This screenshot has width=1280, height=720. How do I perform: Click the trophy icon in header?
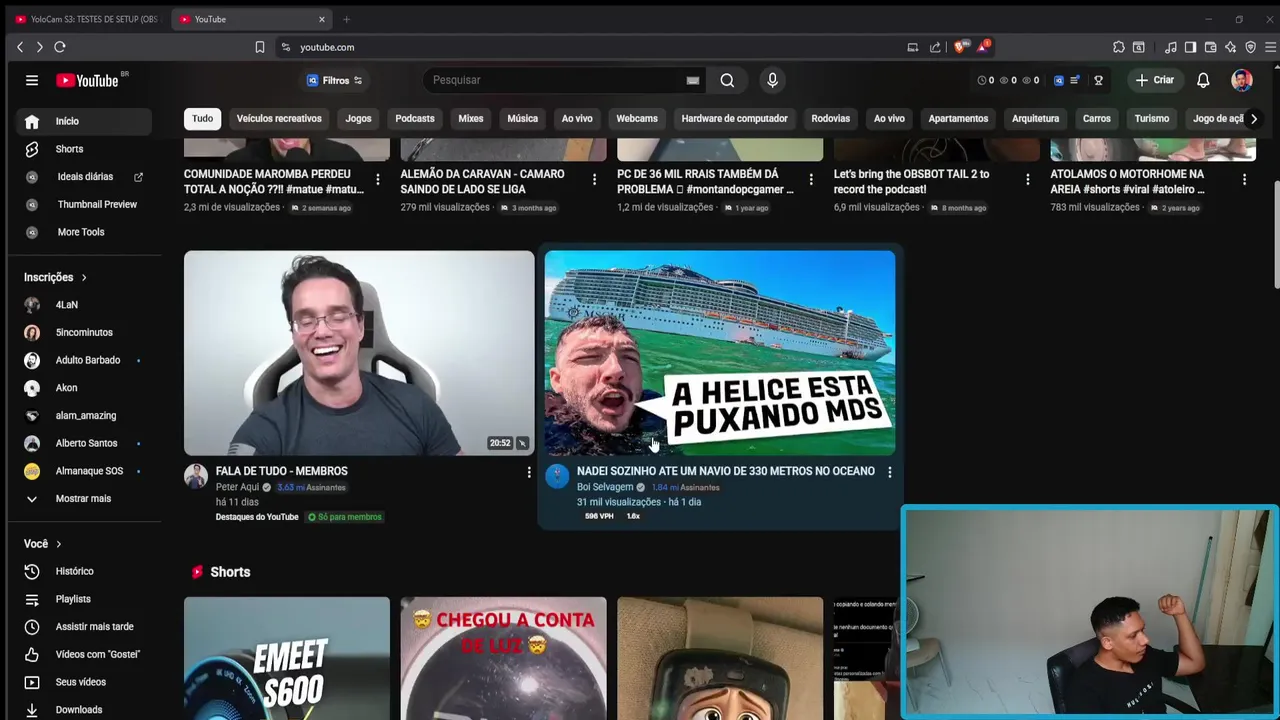pos(1098,80)
